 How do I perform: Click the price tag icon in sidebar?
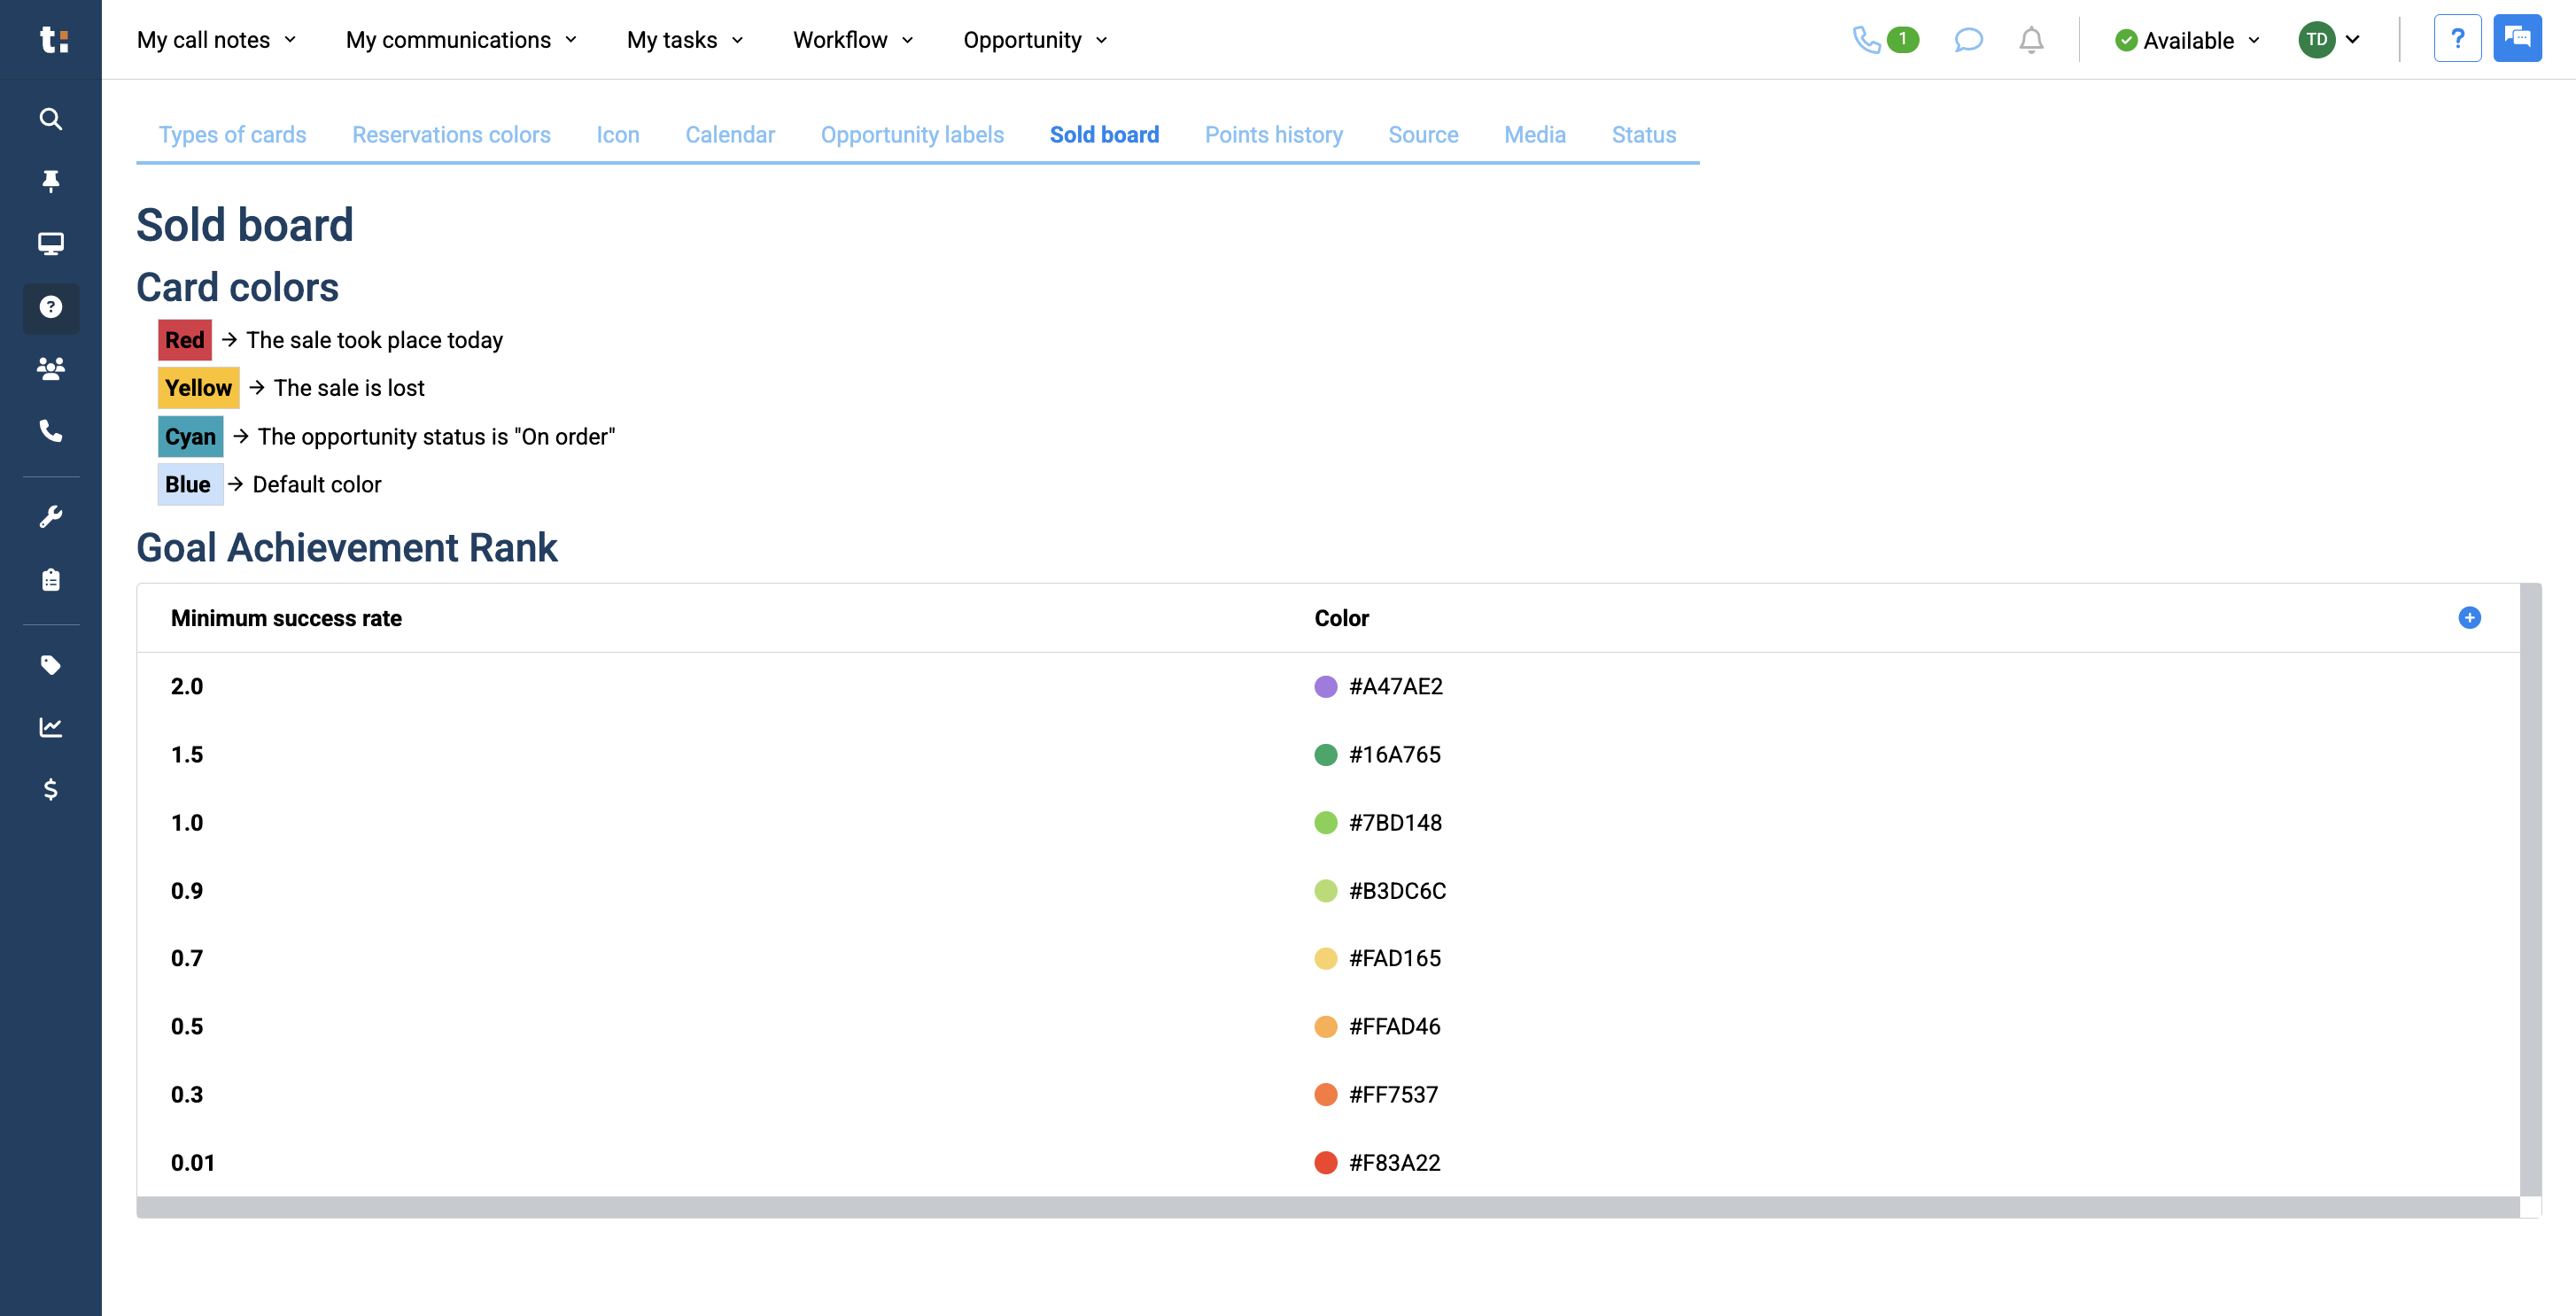coord(50,665)
